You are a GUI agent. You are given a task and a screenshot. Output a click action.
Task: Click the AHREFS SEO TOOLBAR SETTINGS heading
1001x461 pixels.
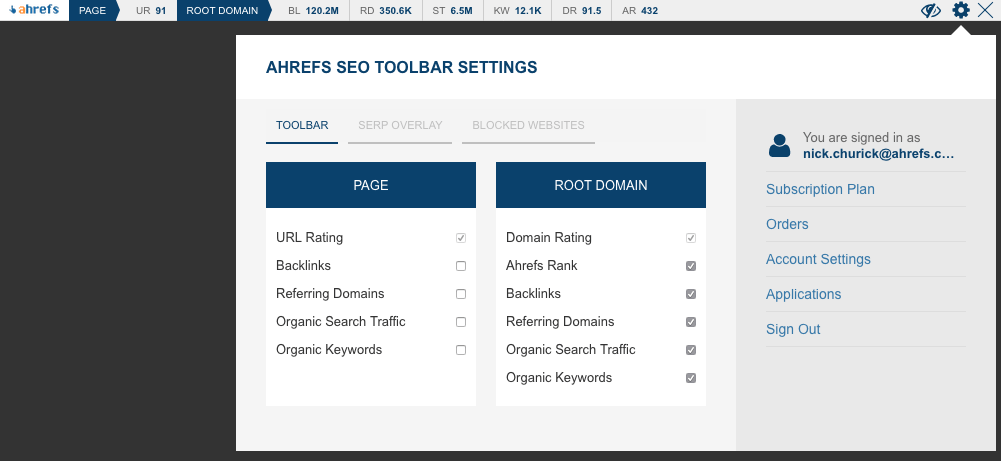(x=402, y=68)
